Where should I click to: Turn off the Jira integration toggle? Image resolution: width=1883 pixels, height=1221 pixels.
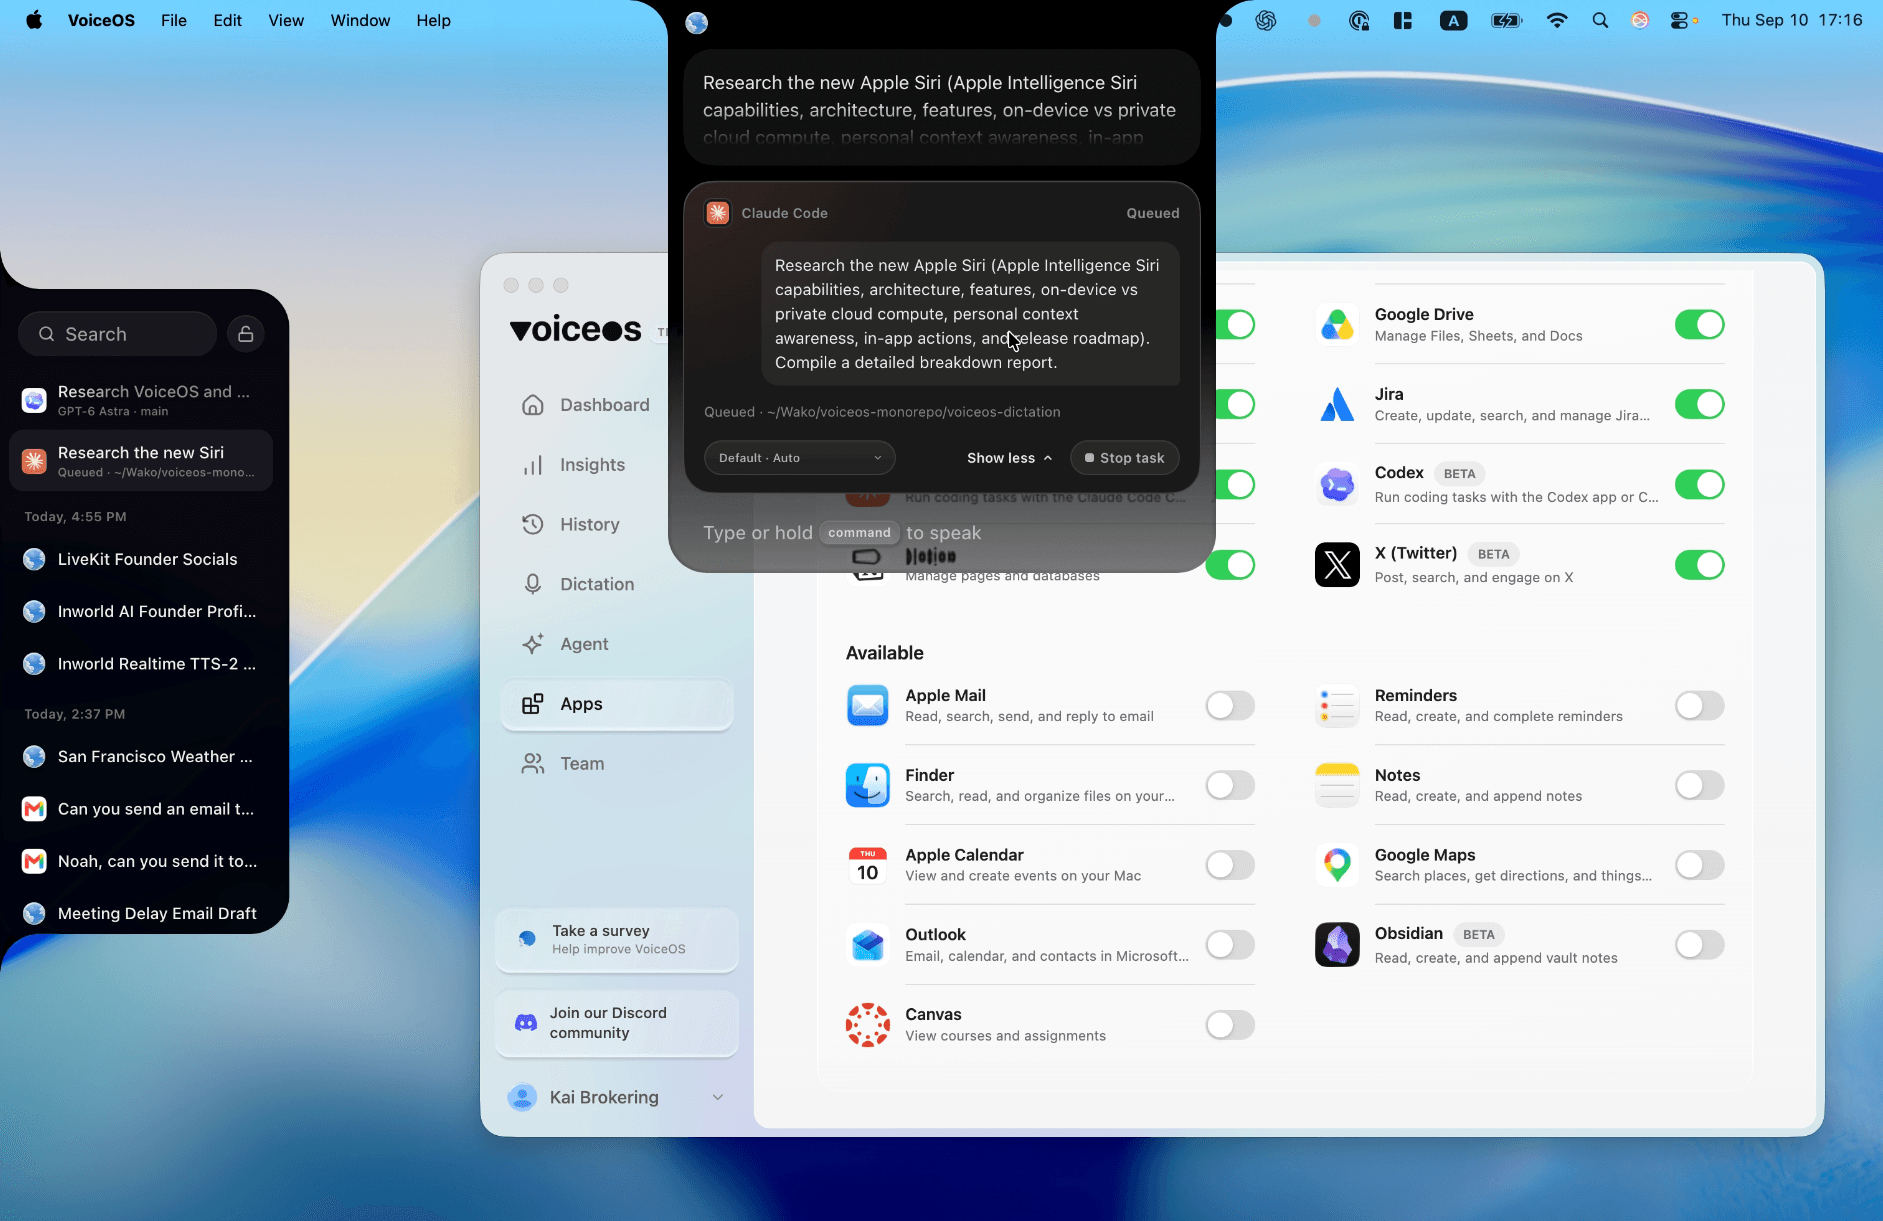(1700, 405)
